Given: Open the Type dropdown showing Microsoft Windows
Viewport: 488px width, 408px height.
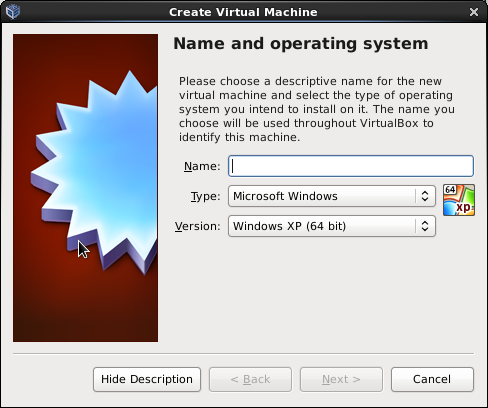Looking at the screenshot, I should 332,196.
